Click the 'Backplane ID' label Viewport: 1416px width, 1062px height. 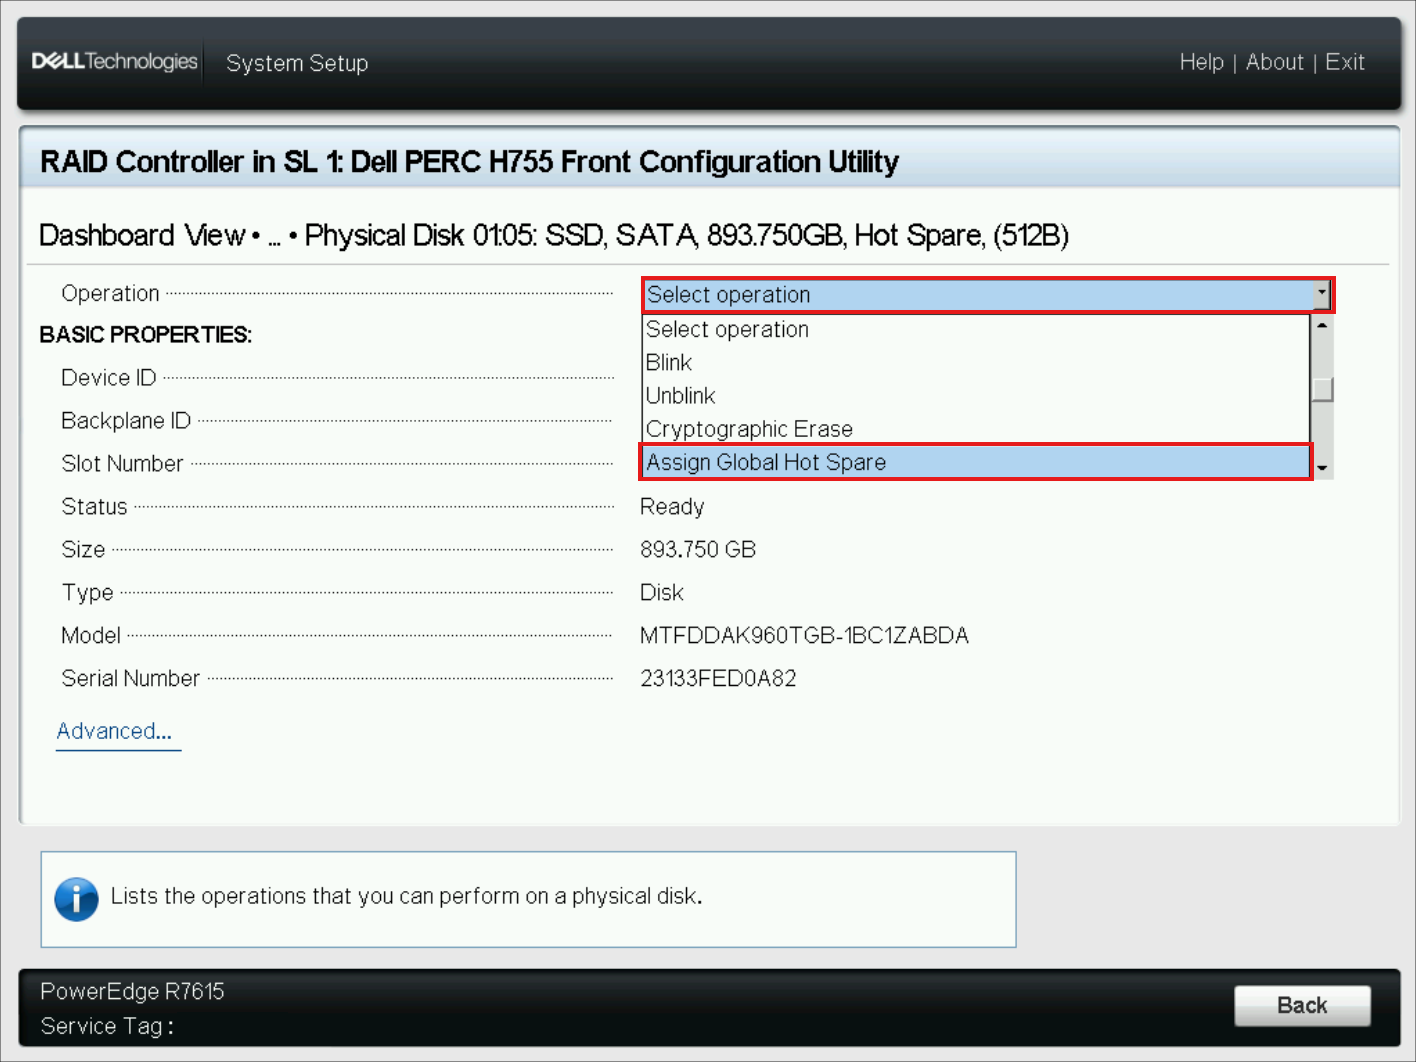coord(126,420)
